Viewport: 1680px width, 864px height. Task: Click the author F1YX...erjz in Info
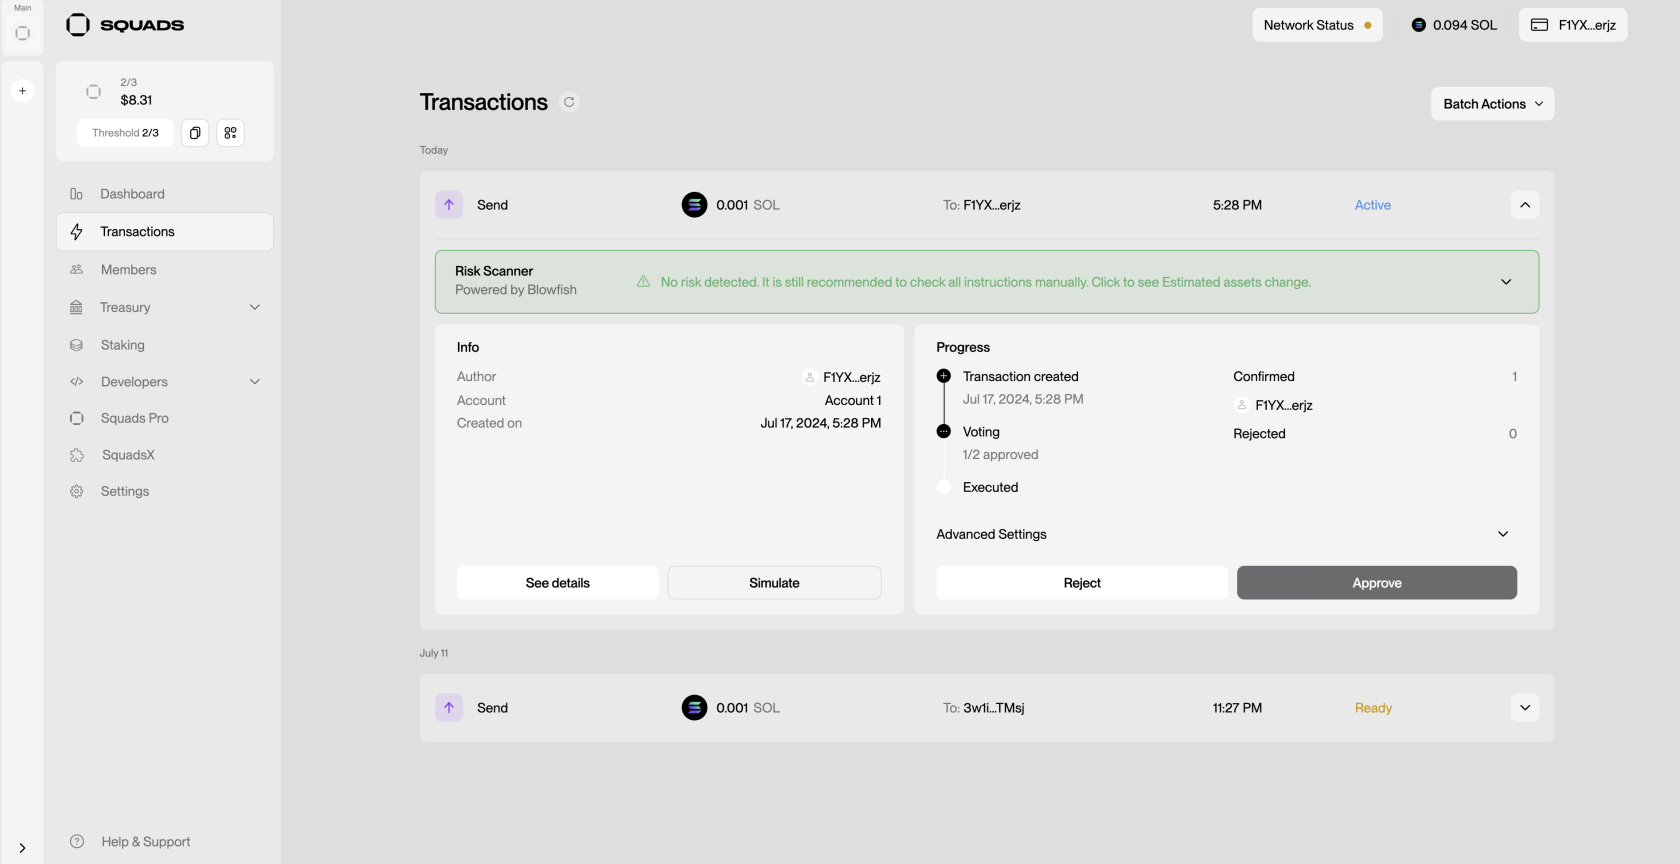click(843, 377)
